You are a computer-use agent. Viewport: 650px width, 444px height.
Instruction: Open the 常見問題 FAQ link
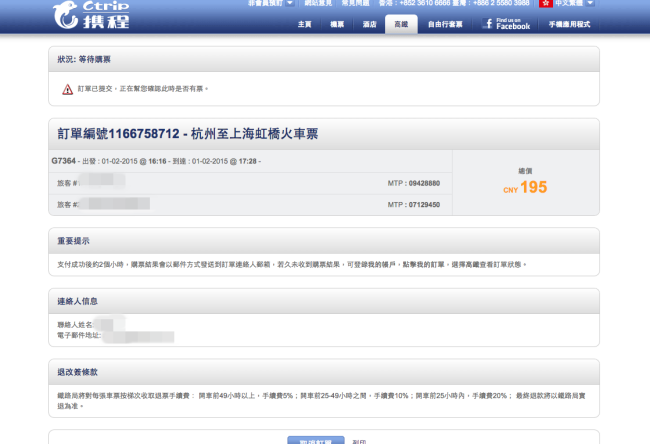[x=355, y=3]
